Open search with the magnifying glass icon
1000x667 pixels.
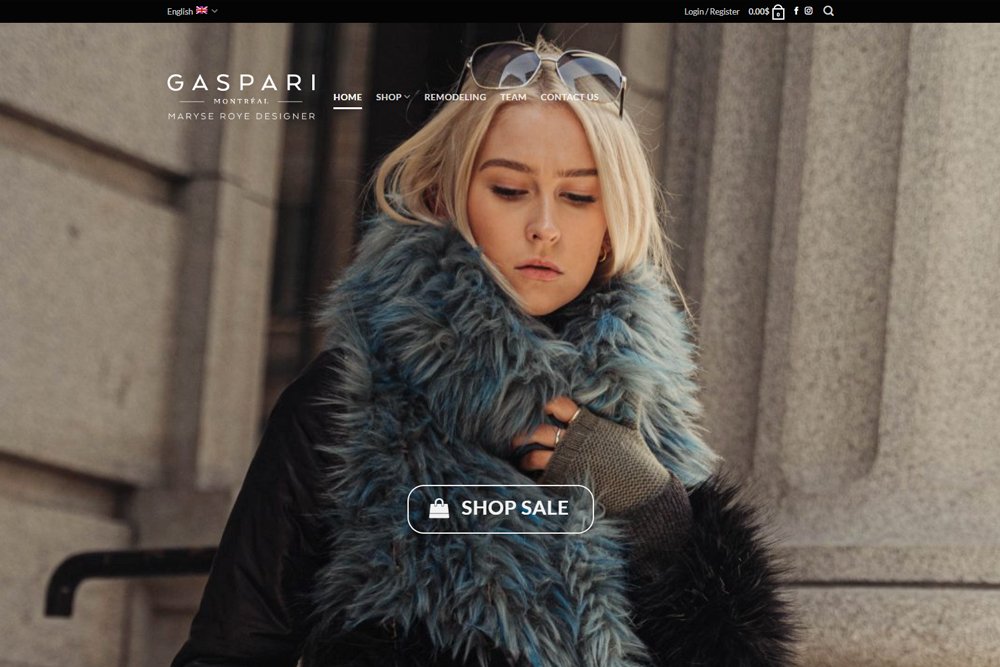[828, 11]
